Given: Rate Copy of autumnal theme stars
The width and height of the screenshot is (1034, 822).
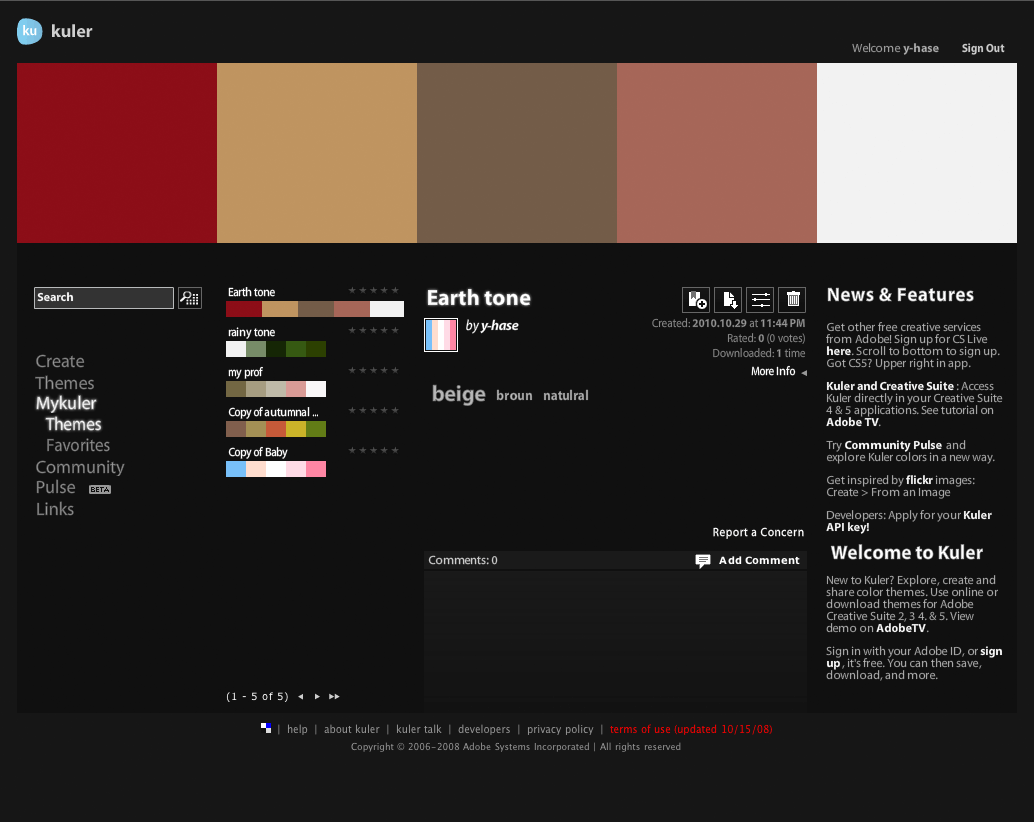Looking at the screenshot, I should [373, 410].
